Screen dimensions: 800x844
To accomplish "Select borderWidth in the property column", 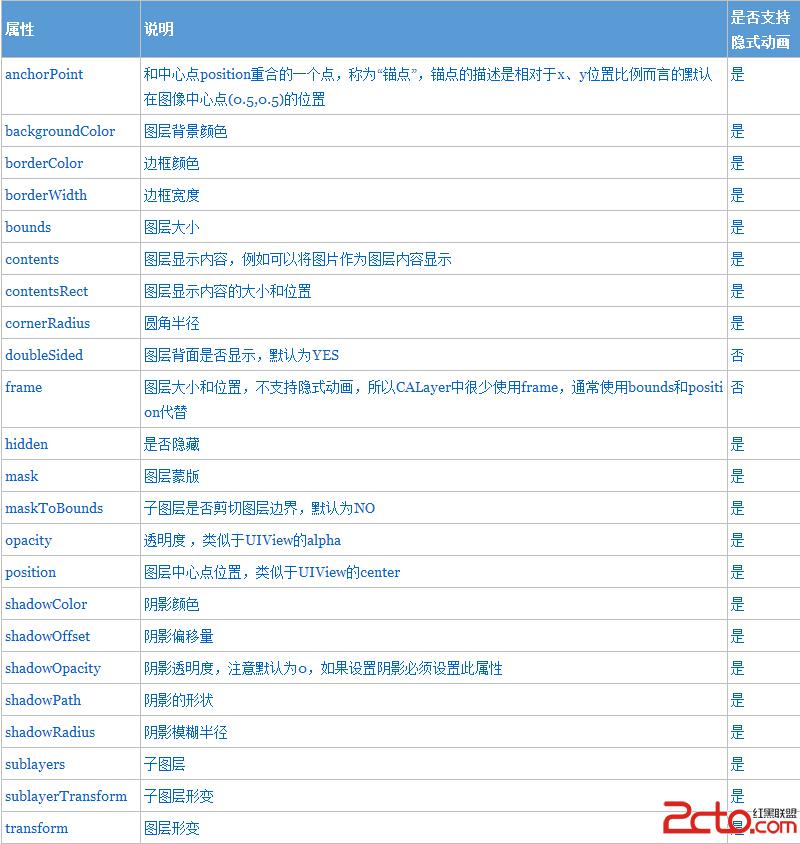I will coord(46,195).
